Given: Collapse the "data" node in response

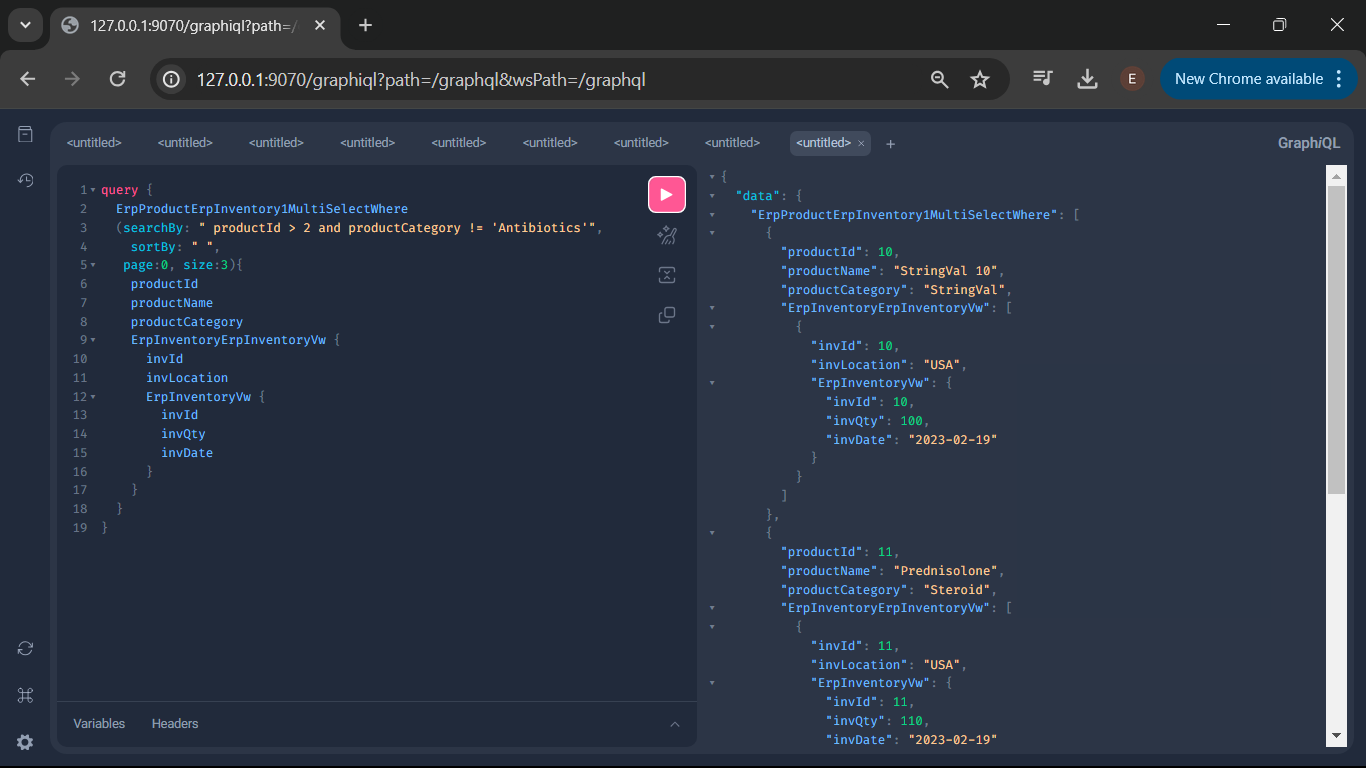Looking at the screenshot, I should click(712, 196).
